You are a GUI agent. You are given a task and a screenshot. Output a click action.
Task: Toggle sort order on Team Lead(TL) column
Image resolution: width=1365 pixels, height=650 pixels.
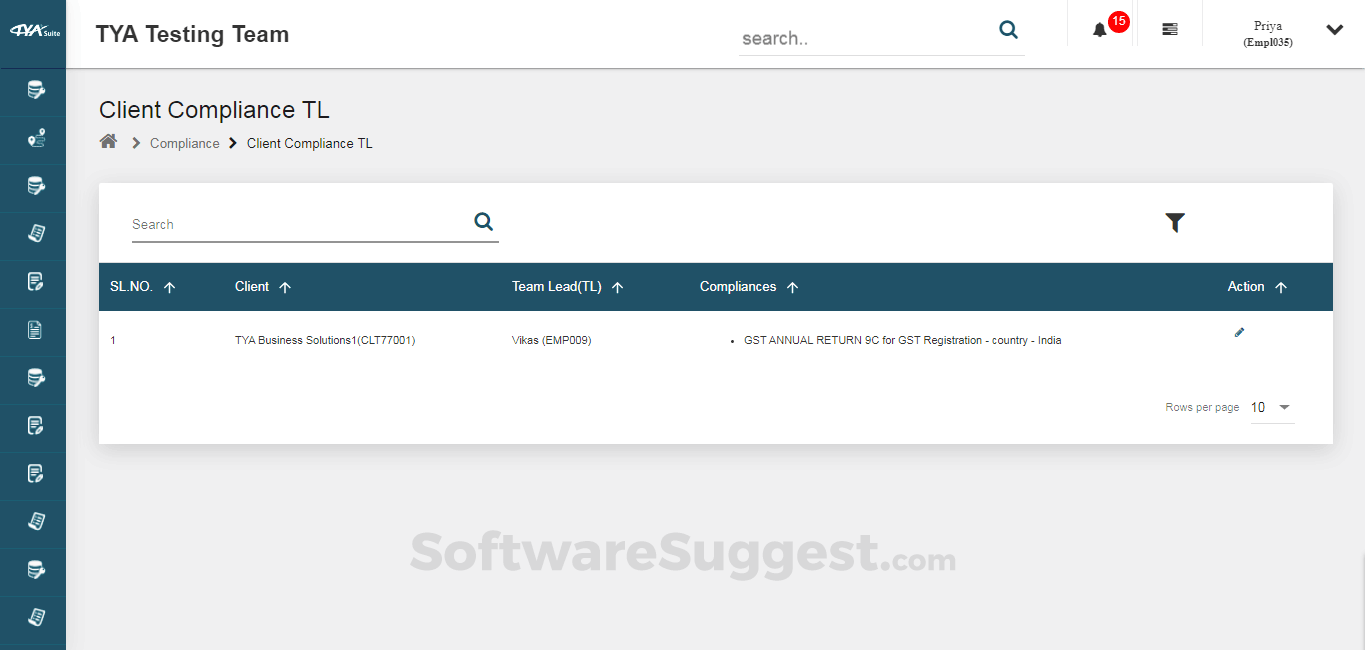click(x=618, y=286)
